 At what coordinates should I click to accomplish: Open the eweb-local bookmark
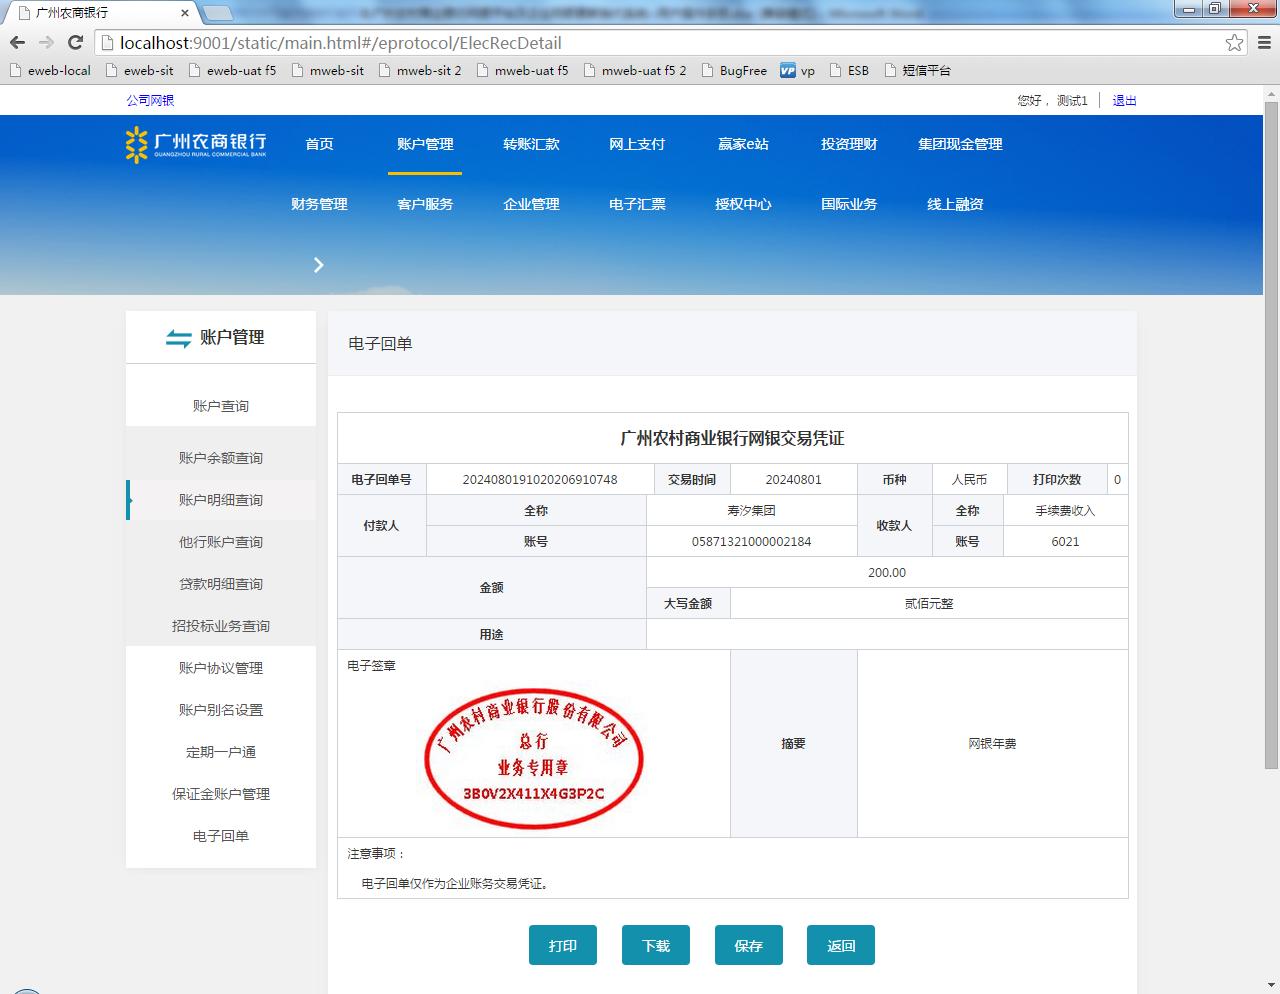[50, 70]
